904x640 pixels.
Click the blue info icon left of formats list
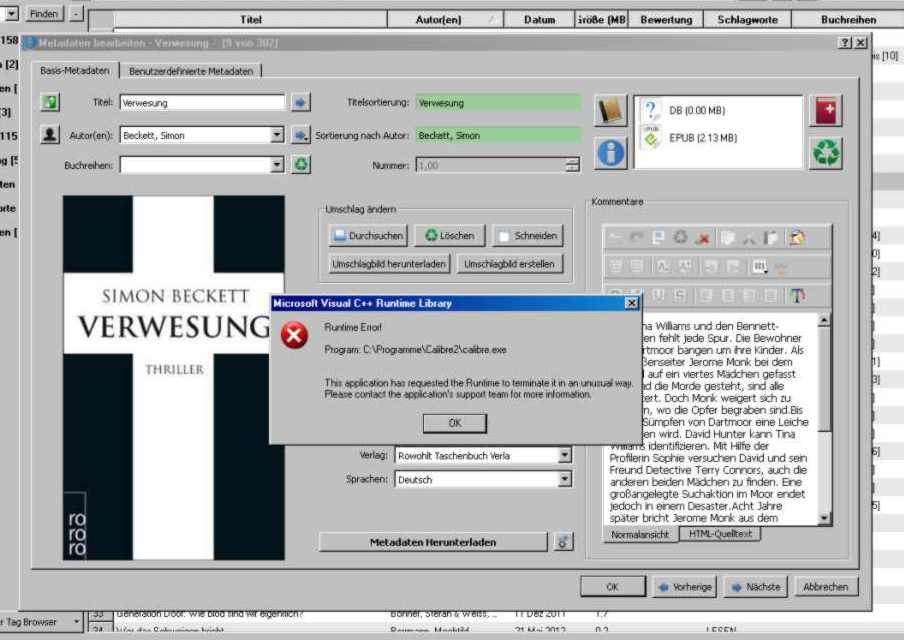click(610, 153)
